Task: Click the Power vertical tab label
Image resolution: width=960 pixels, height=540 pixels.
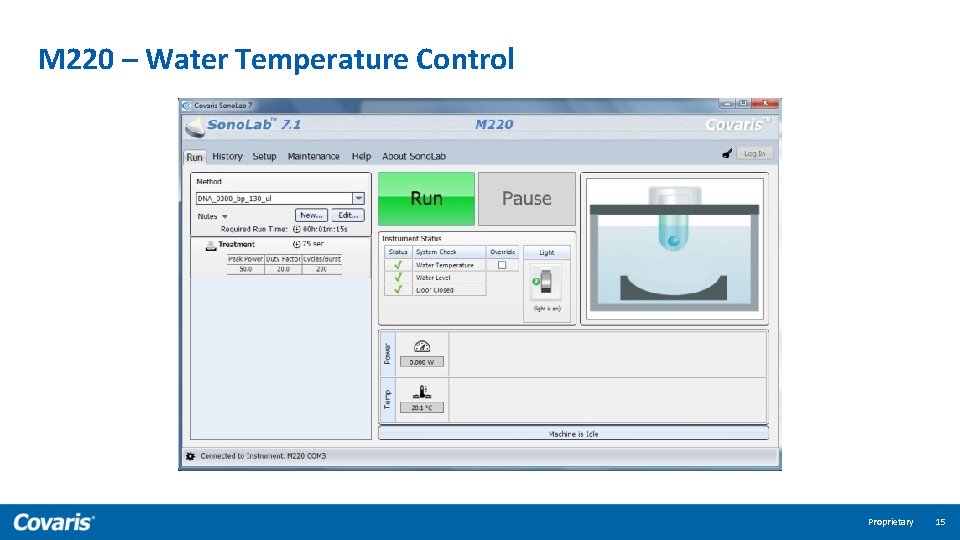Action: coord(388,354)
